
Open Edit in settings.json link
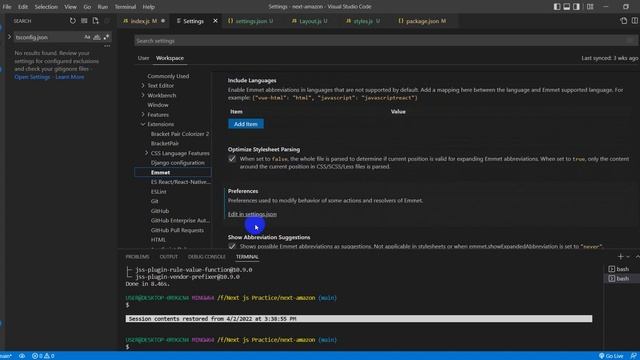(x=252, y=214)
